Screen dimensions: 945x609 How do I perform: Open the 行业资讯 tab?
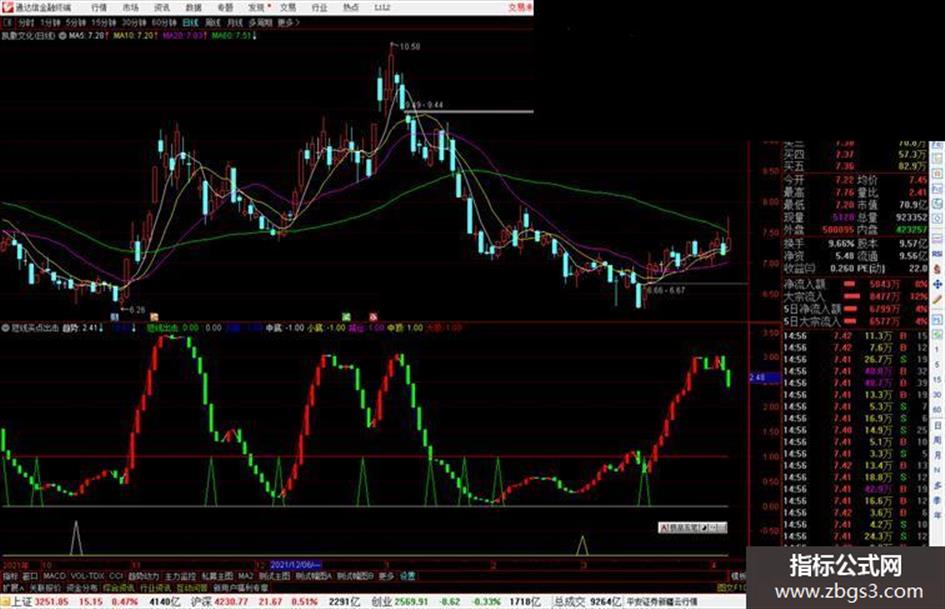point(155,587)
